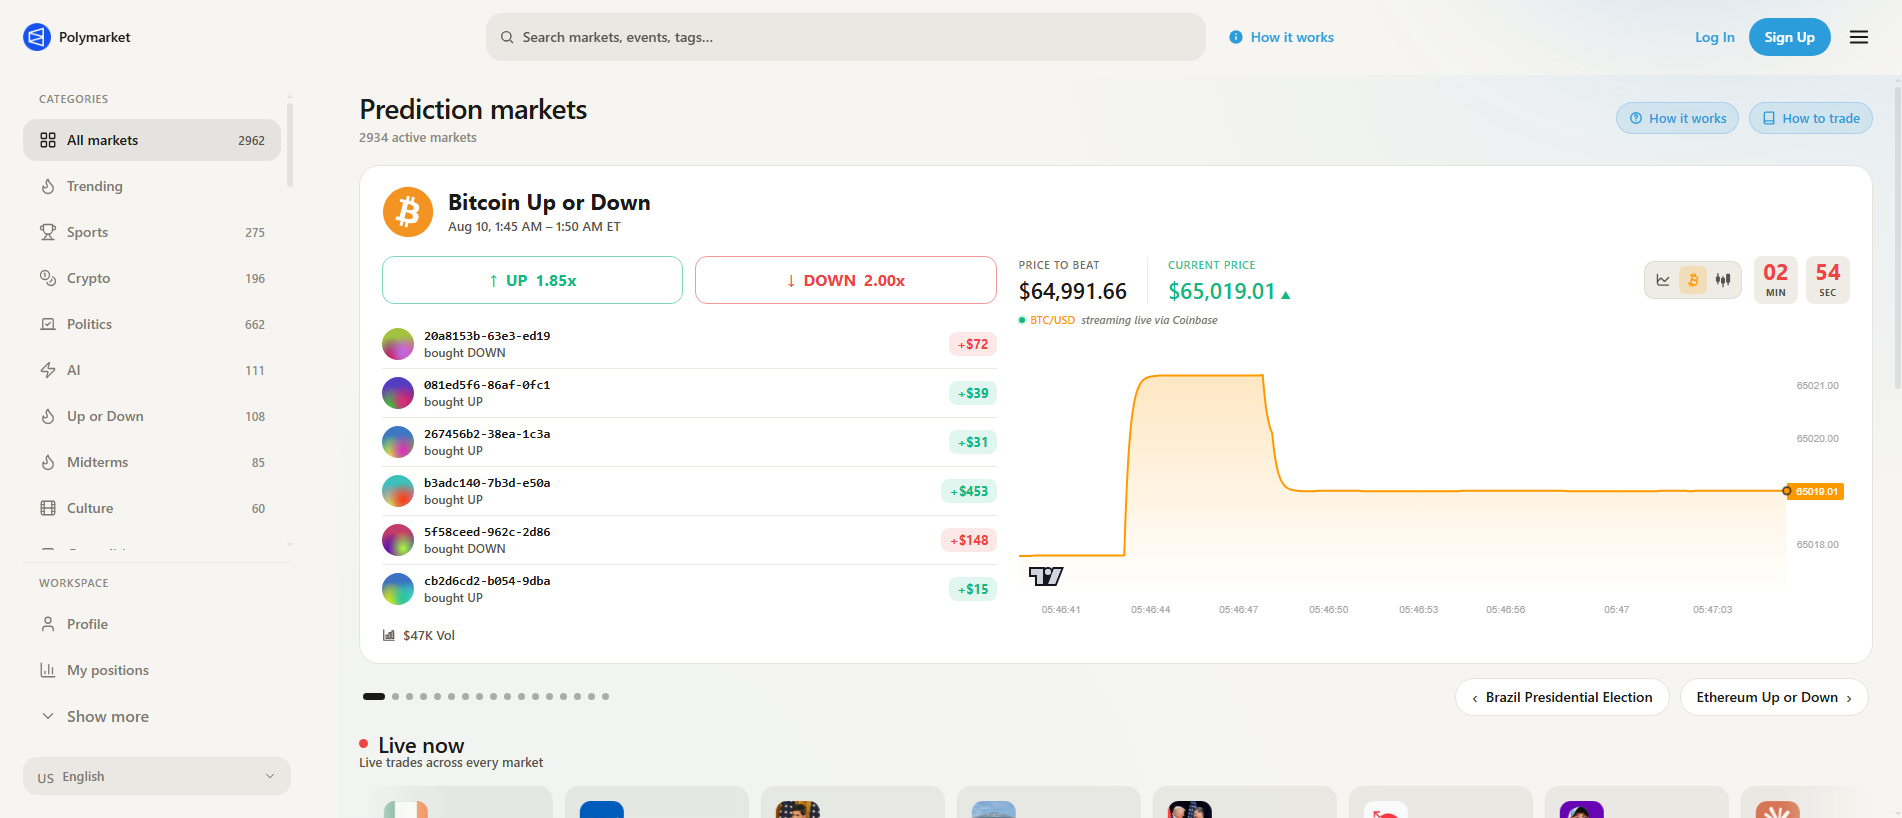Screen dimensions: 1902x818
Task: Click the Crypto coins icon
Action: (x=48, y=278)
